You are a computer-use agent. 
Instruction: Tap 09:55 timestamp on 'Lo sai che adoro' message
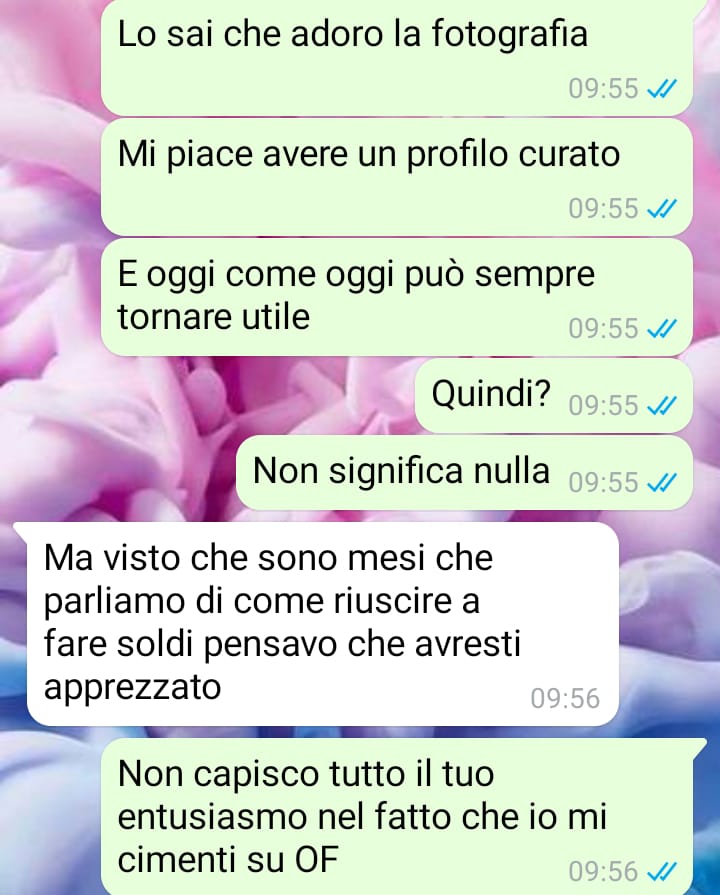(603, 89)
